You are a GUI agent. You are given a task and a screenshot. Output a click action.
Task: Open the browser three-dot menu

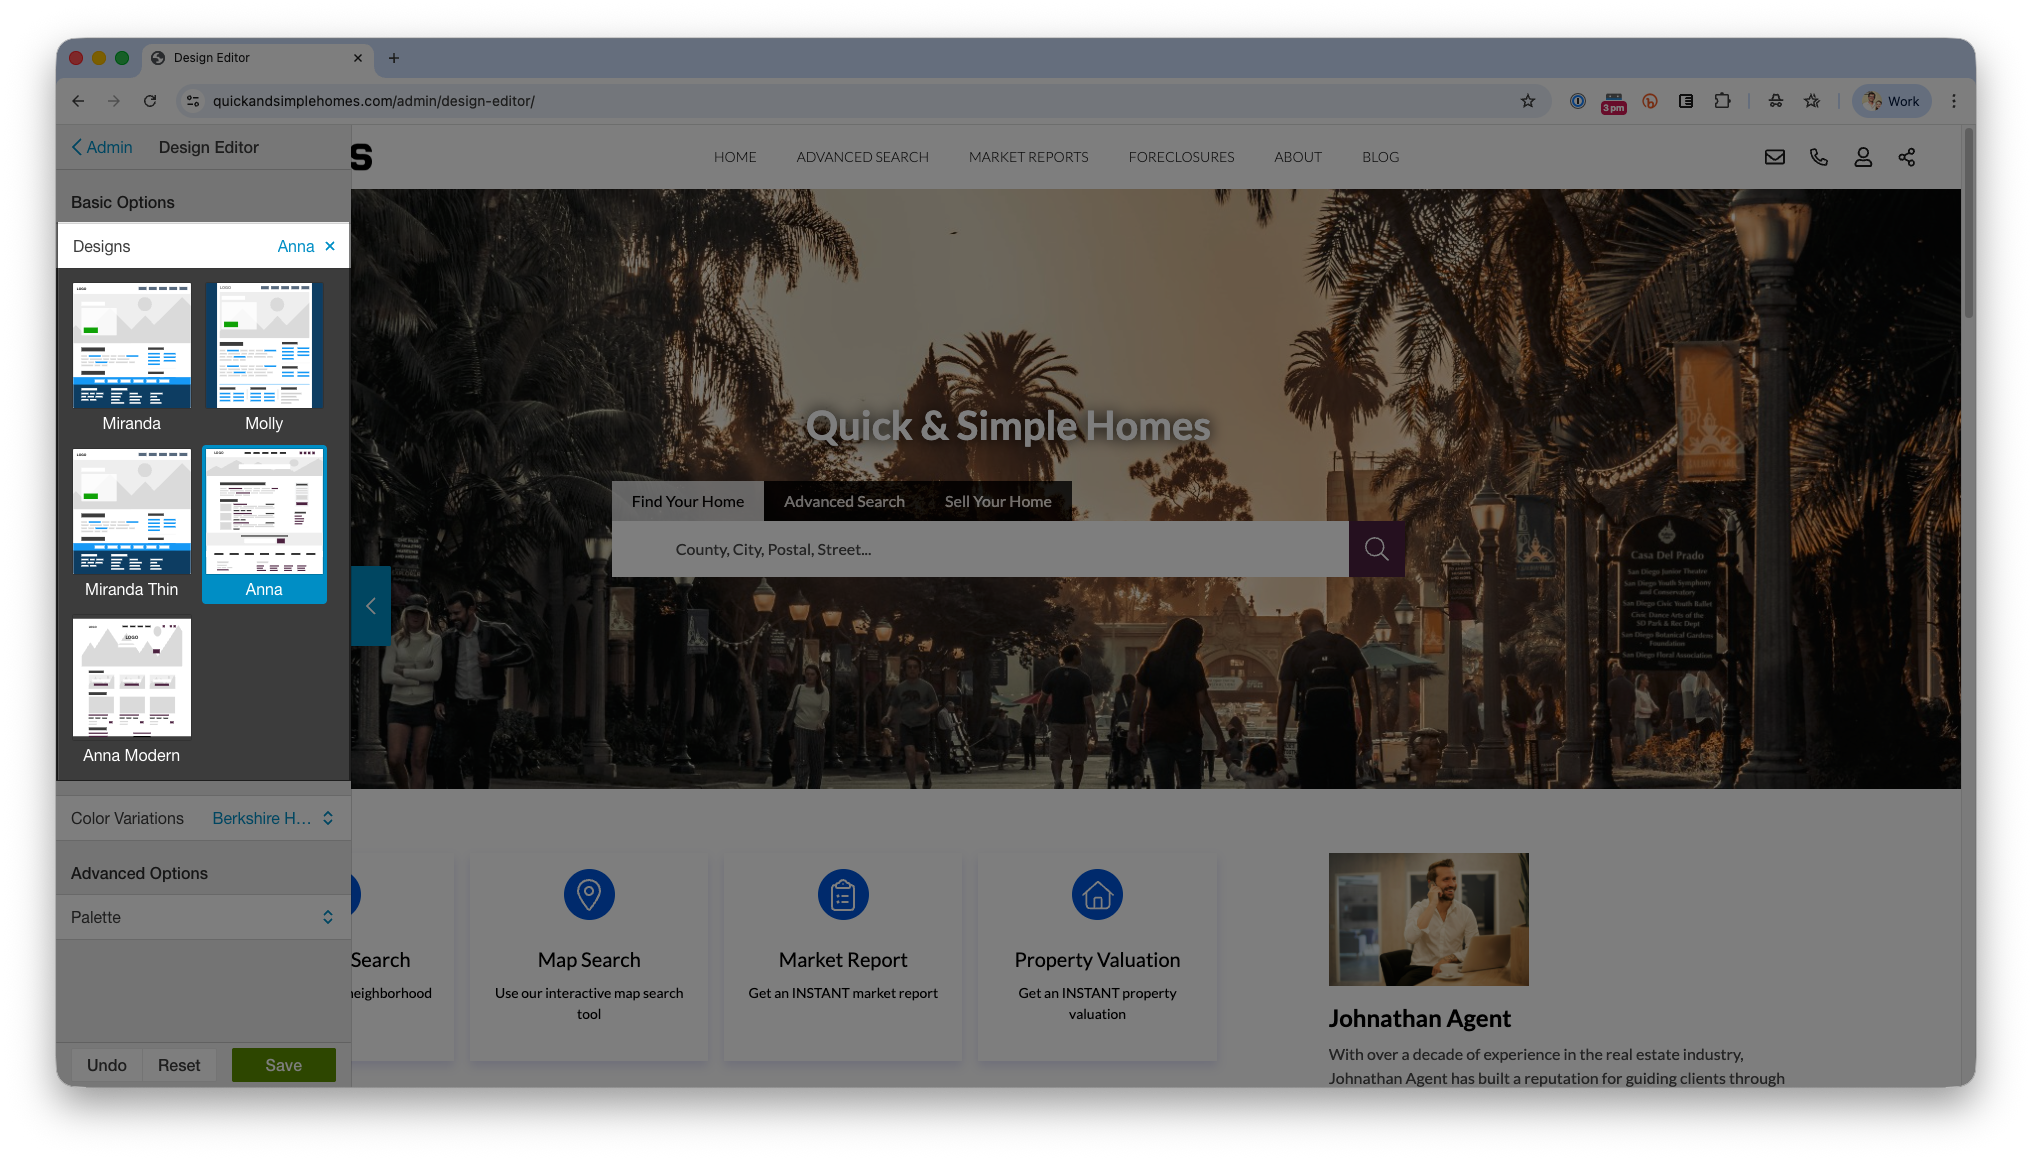tap(1953, 101)
